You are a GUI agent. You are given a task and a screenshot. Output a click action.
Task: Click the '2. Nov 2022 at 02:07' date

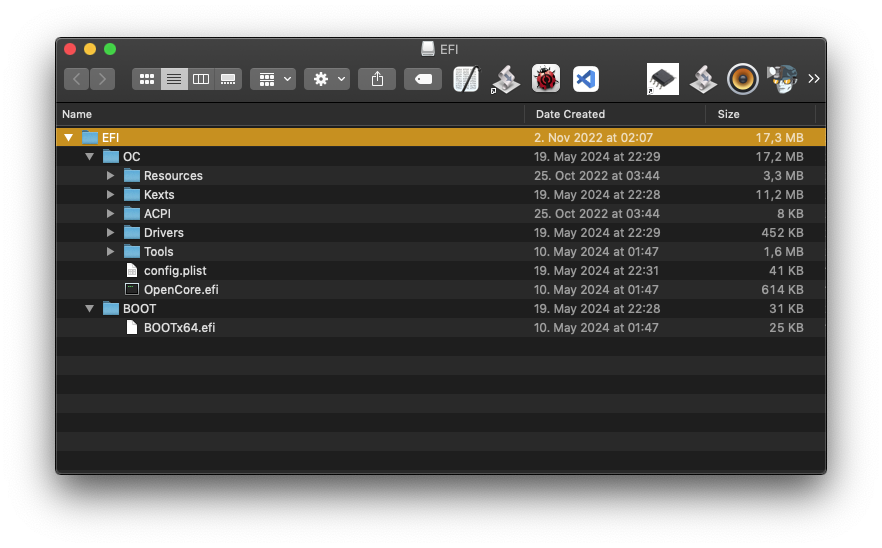coord(593,138)
